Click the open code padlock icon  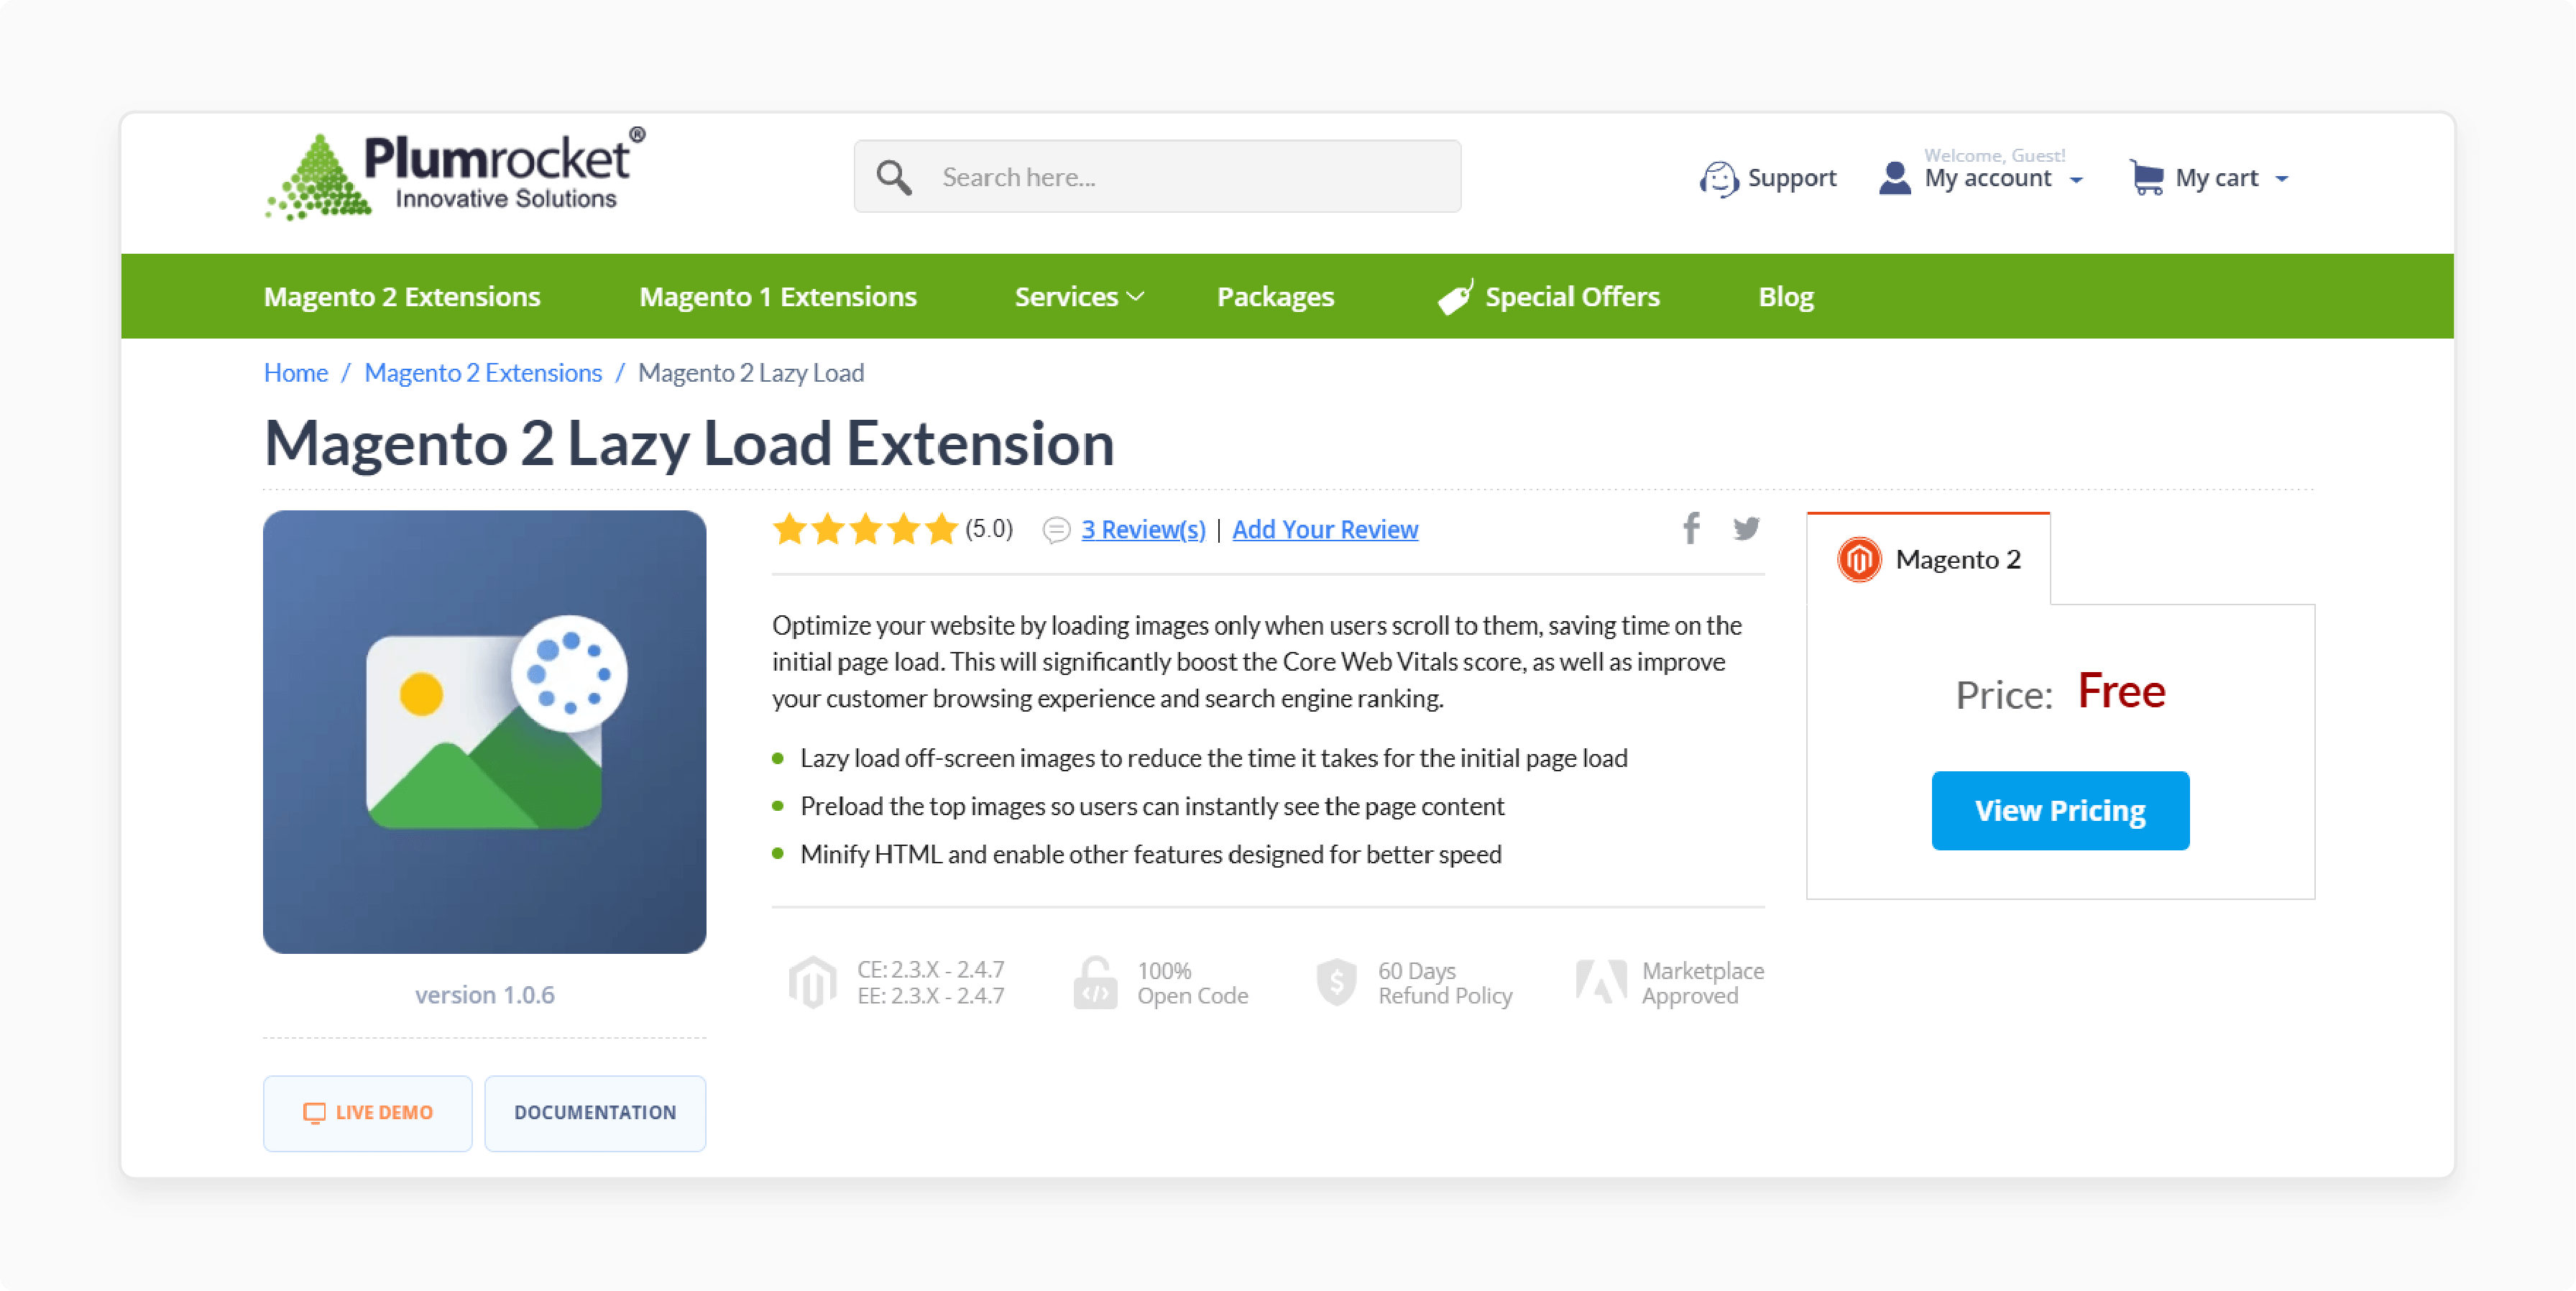tap(1095, 982)
